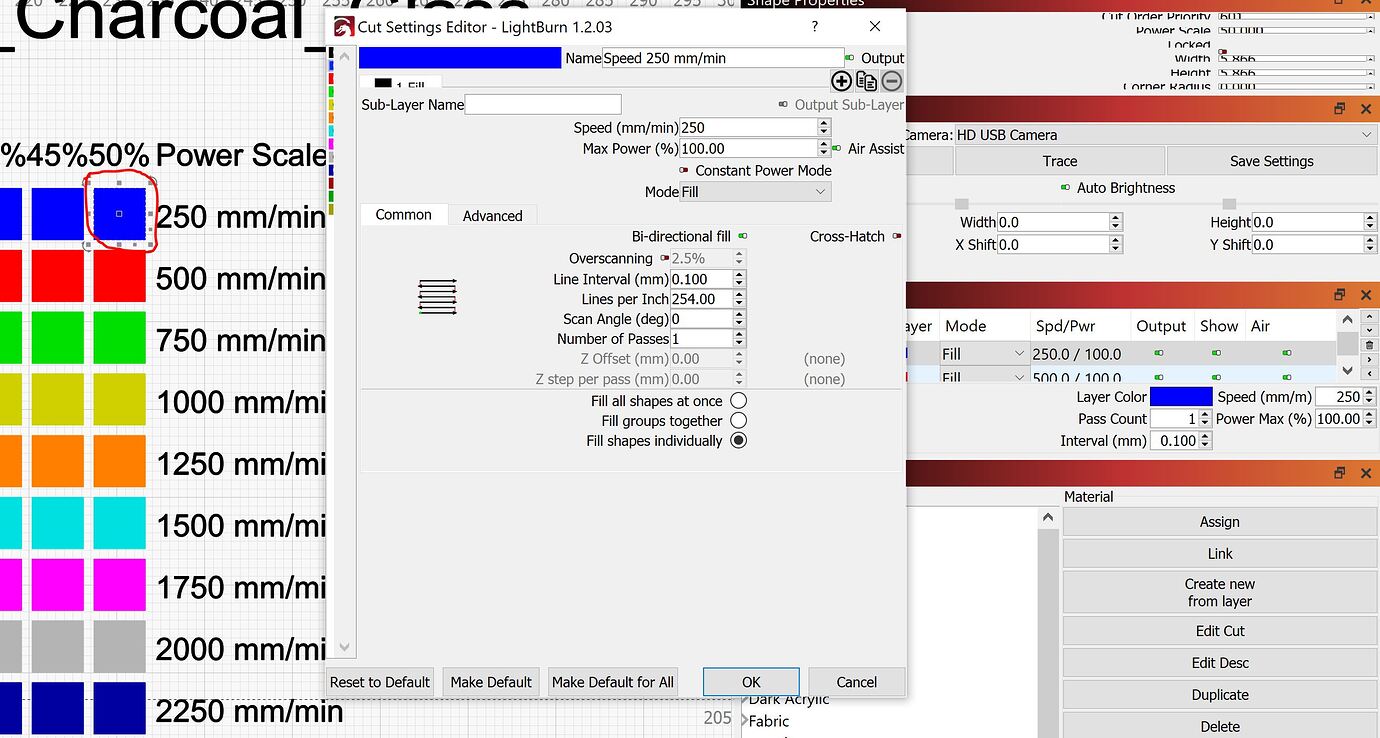Image resolution: width=1380 pixels, height=738 pixels.
Task: Add a new sub-layer with the plus icon
Action: point(841,81)
